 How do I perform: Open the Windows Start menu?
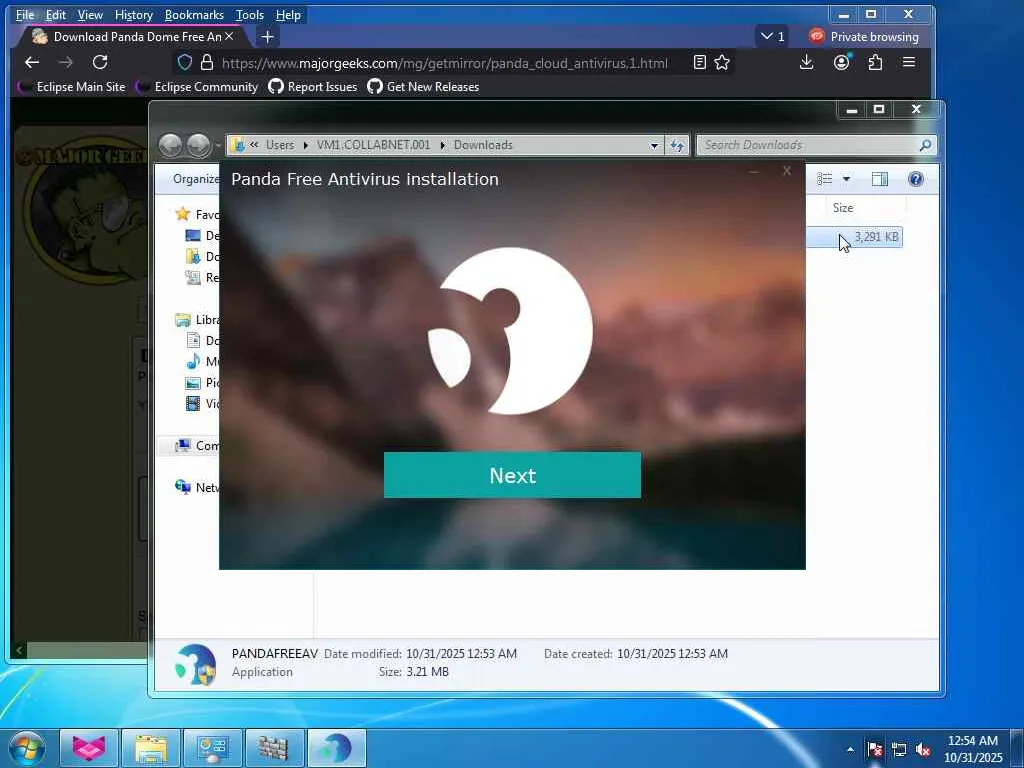click(26, 748)
